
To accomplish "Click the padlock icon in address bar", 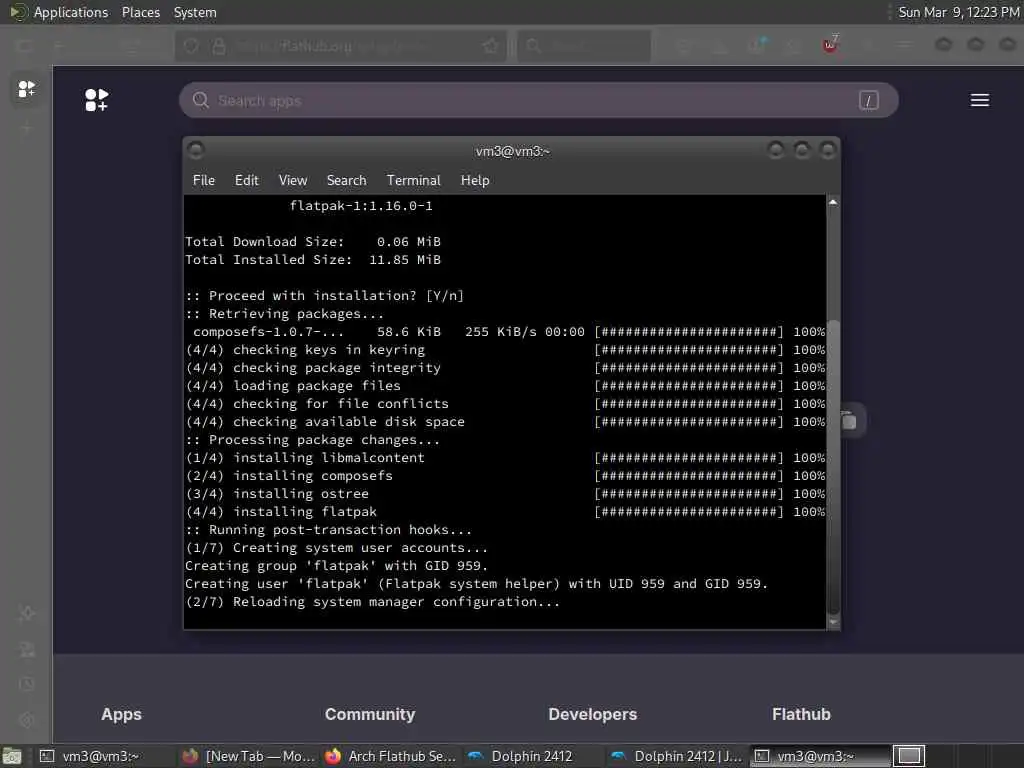I will click(x=219, y=46).
